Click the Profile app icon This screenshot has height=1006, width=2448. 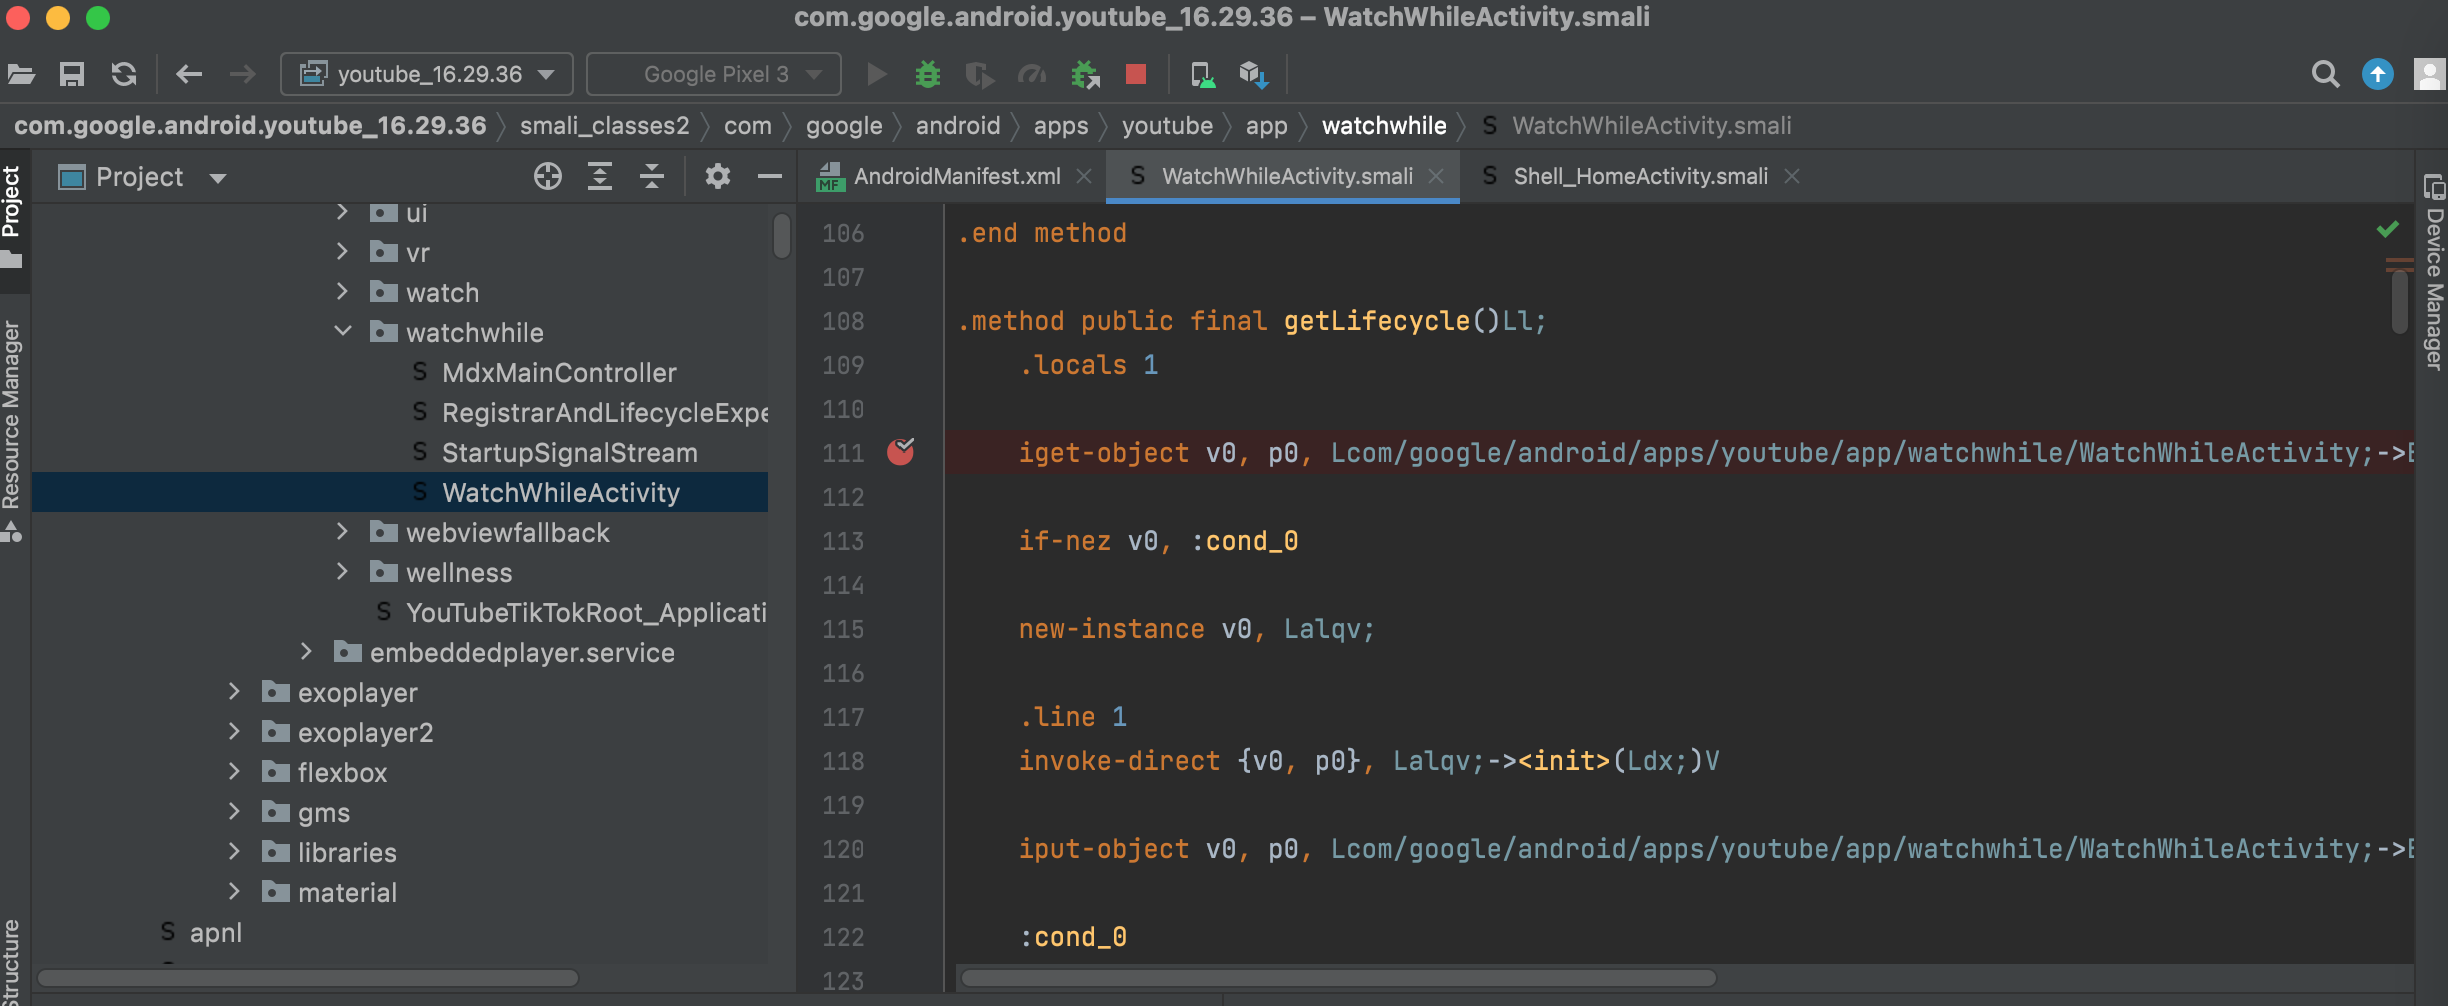tap(1032, 74)
